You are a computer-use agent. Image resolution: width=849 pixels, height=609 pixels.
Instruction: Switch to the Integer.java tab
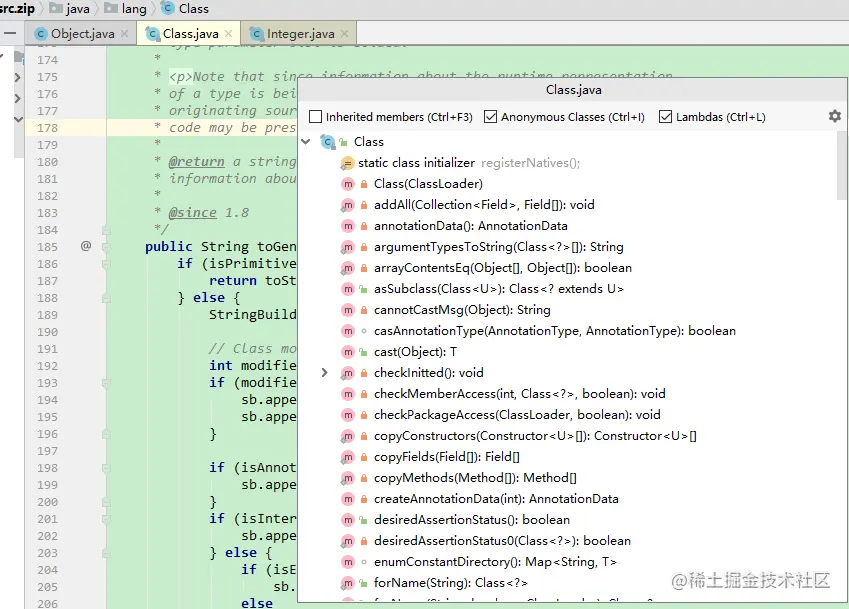point(301,34)
